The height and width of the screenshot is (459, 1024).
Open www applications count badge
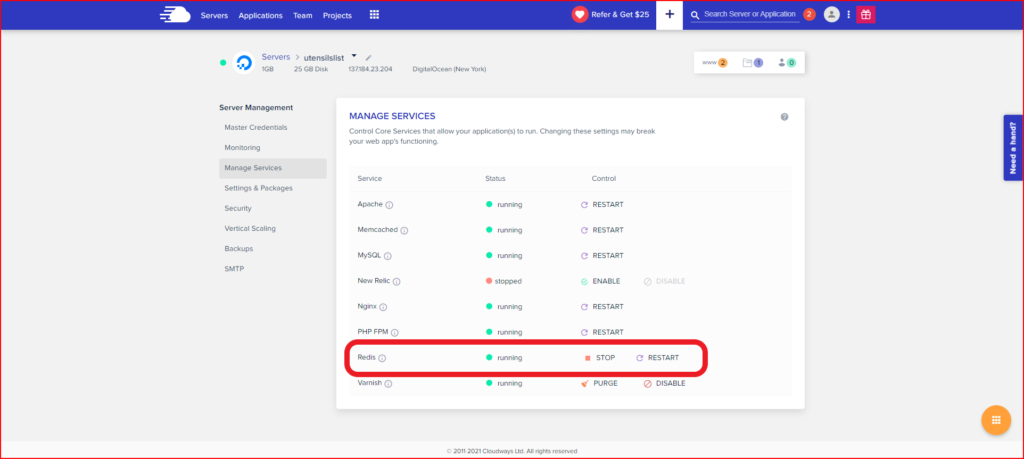pos(714,63)
